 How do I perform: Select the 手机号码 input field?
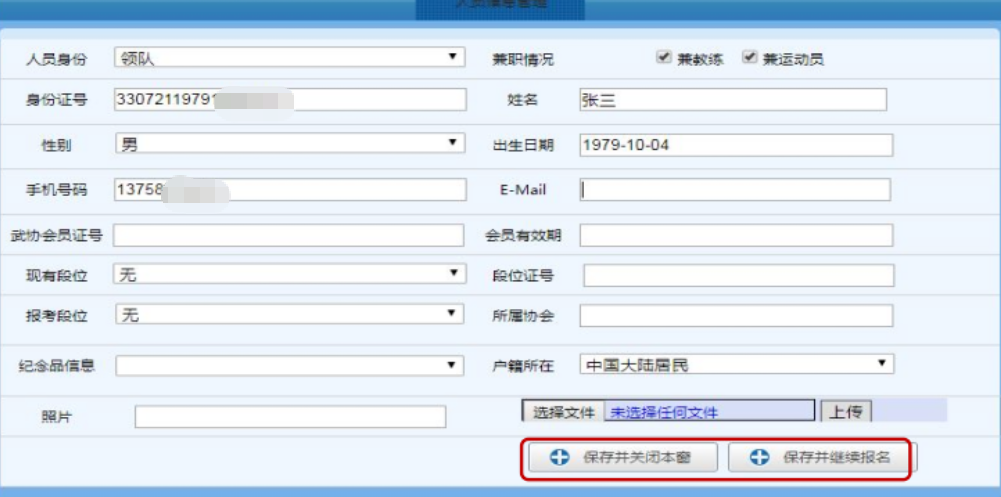click(290, 190)
